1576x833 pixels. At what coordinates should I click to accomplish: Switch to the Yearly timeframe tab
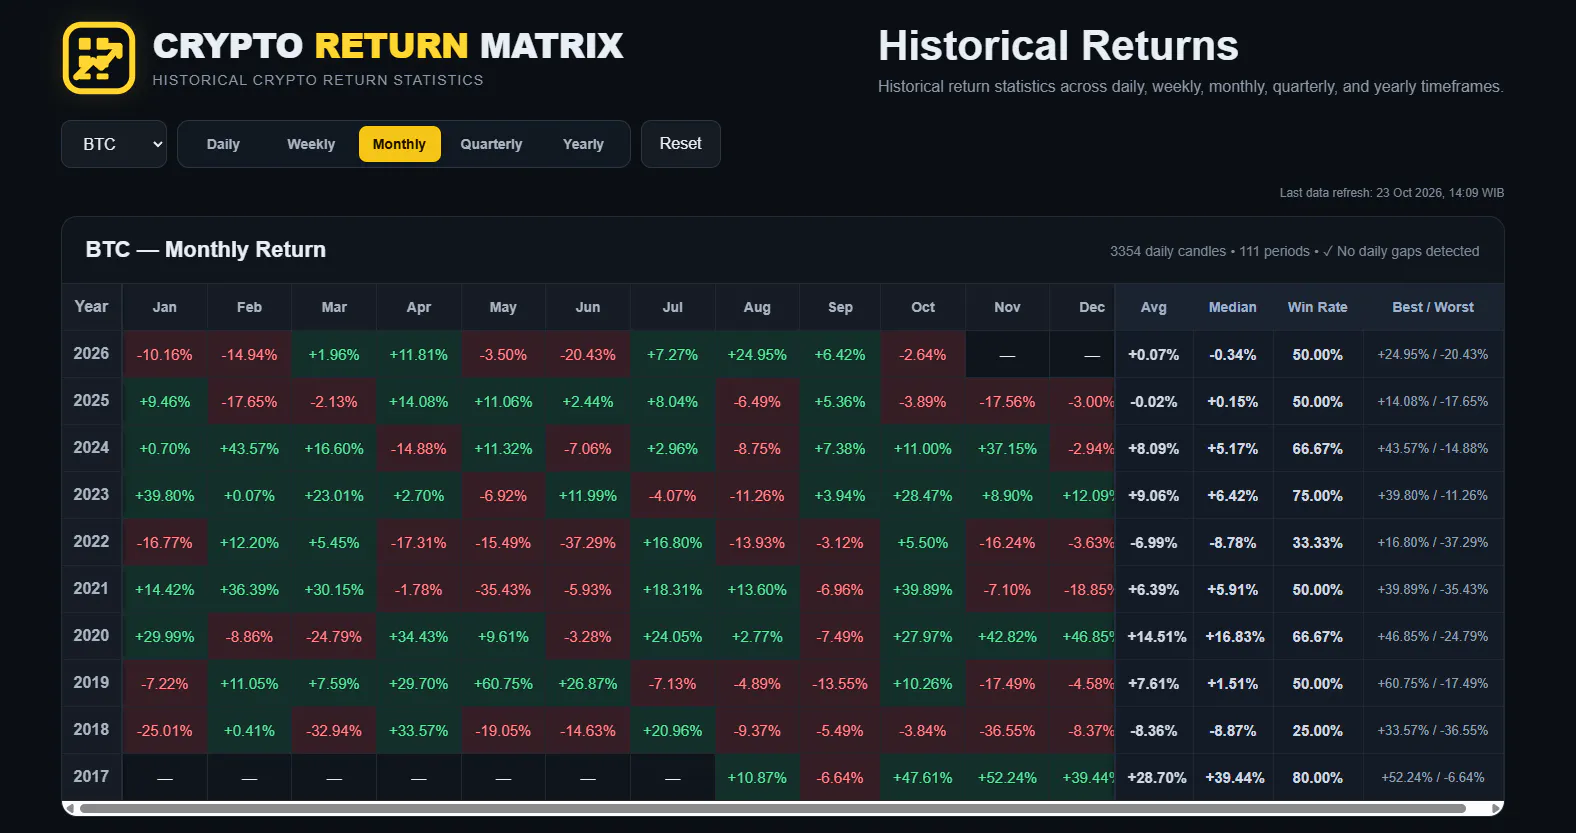(583, 144)
